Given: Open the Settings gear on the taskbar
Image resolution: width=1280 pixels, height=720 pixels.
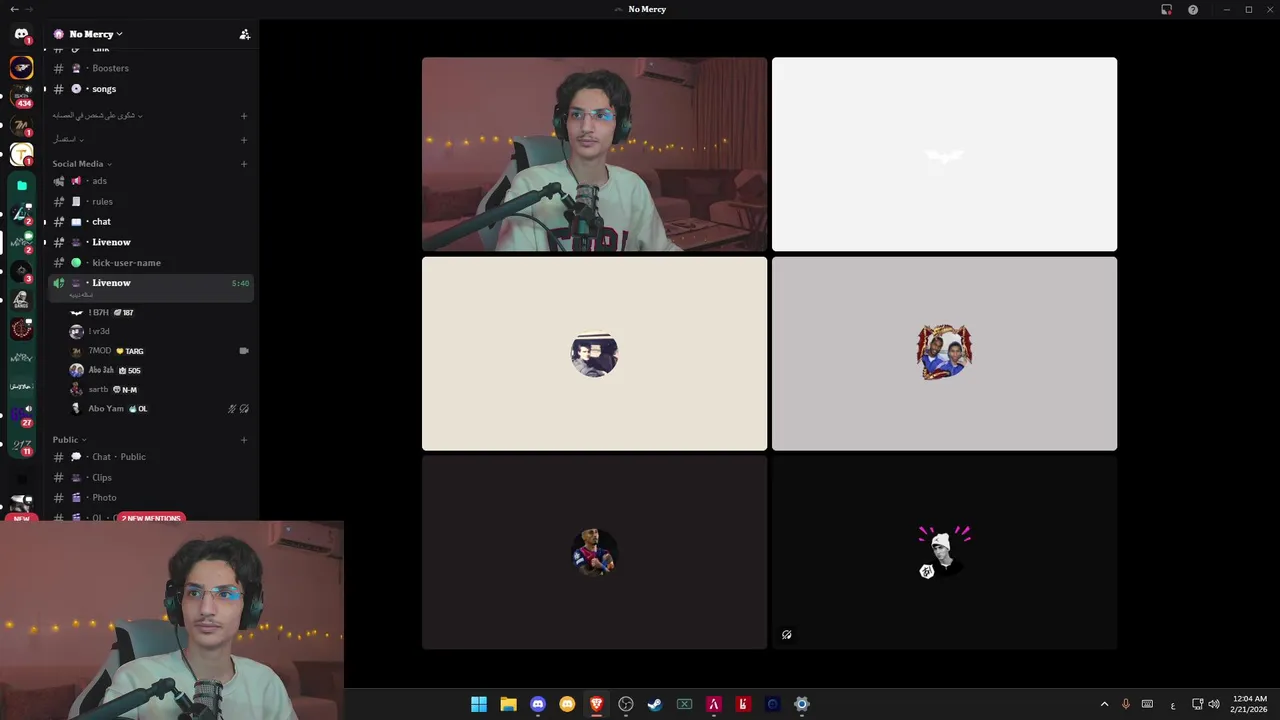Looking at the screenshot, I should tap(801, 704).
